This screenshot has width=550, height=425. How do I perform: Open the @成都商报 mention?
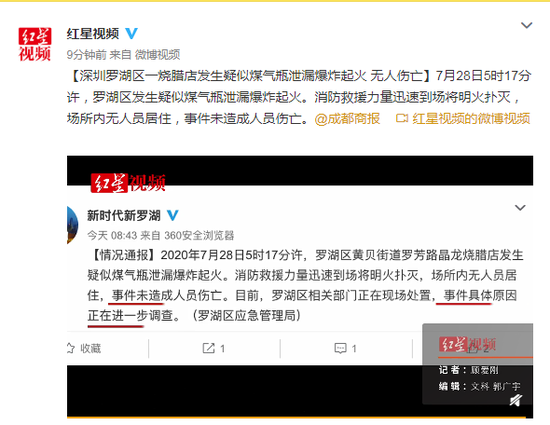347,119
